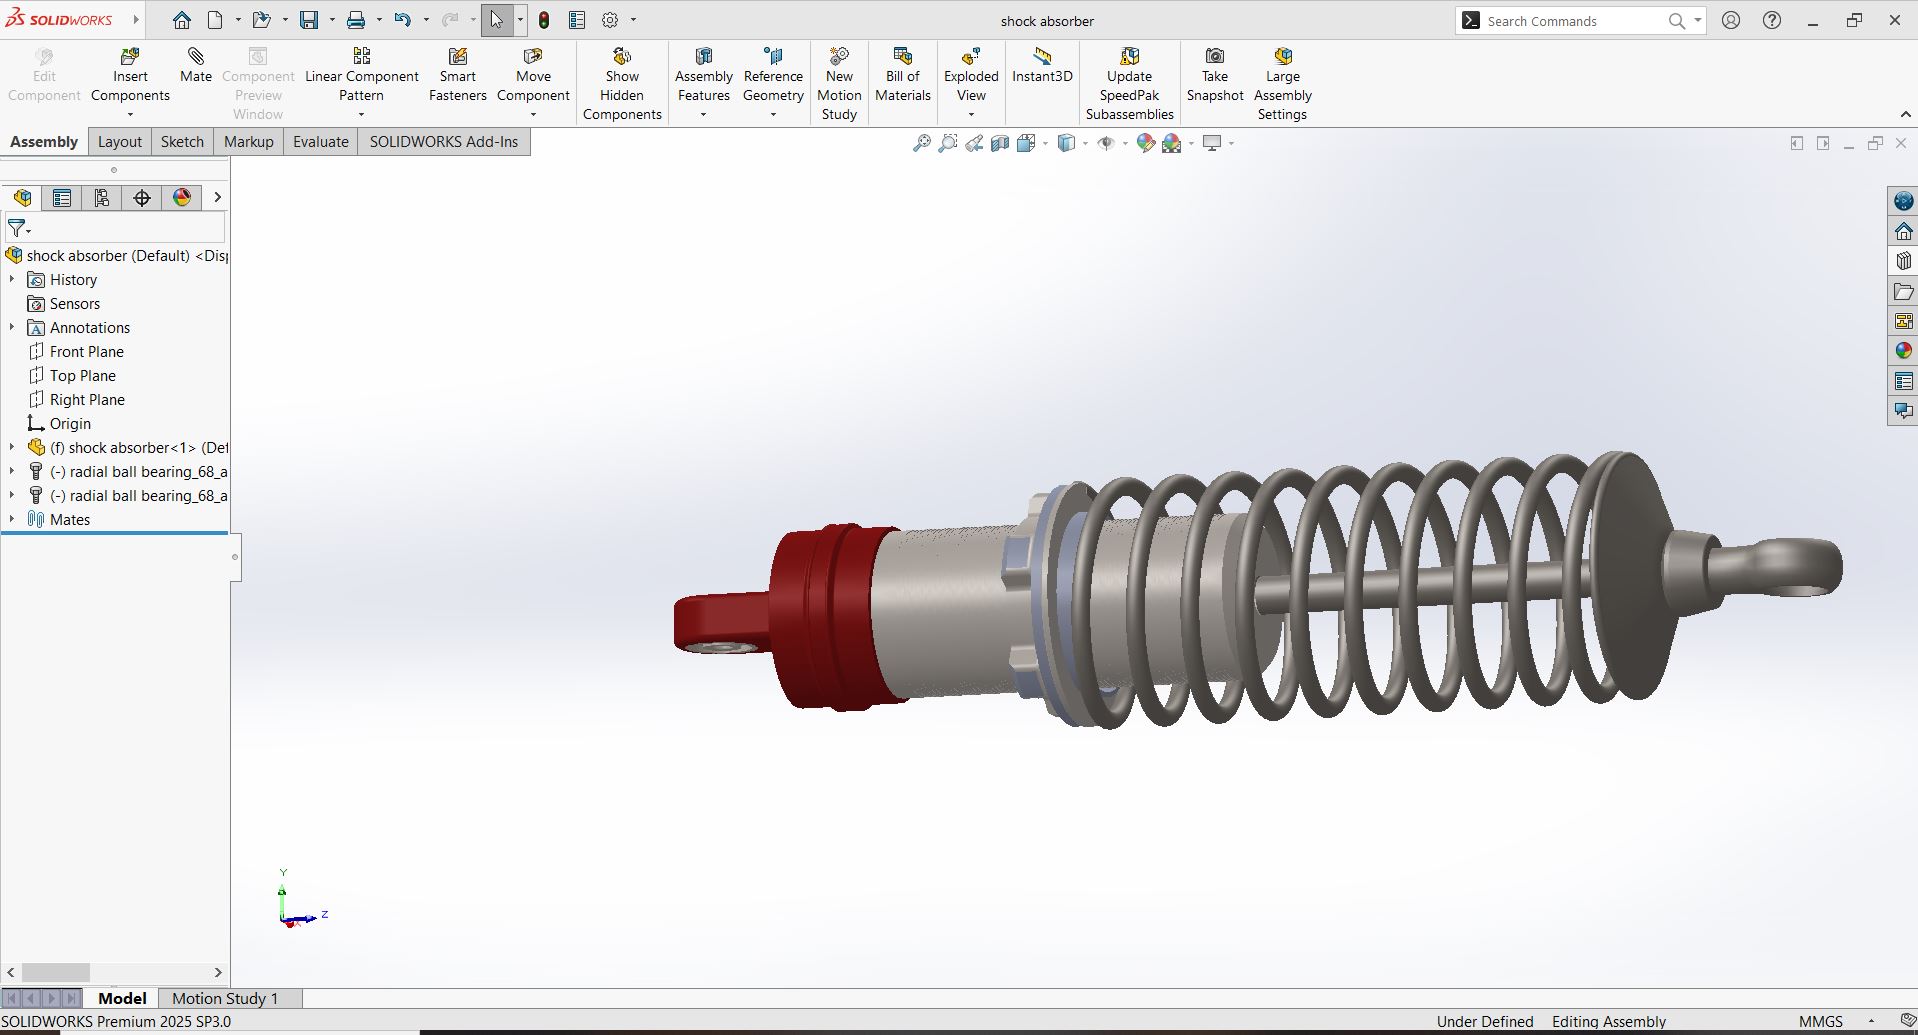1918x1035 pixels.
Task: Click Zoom to Fit in view toolbar
Action: 921,144
